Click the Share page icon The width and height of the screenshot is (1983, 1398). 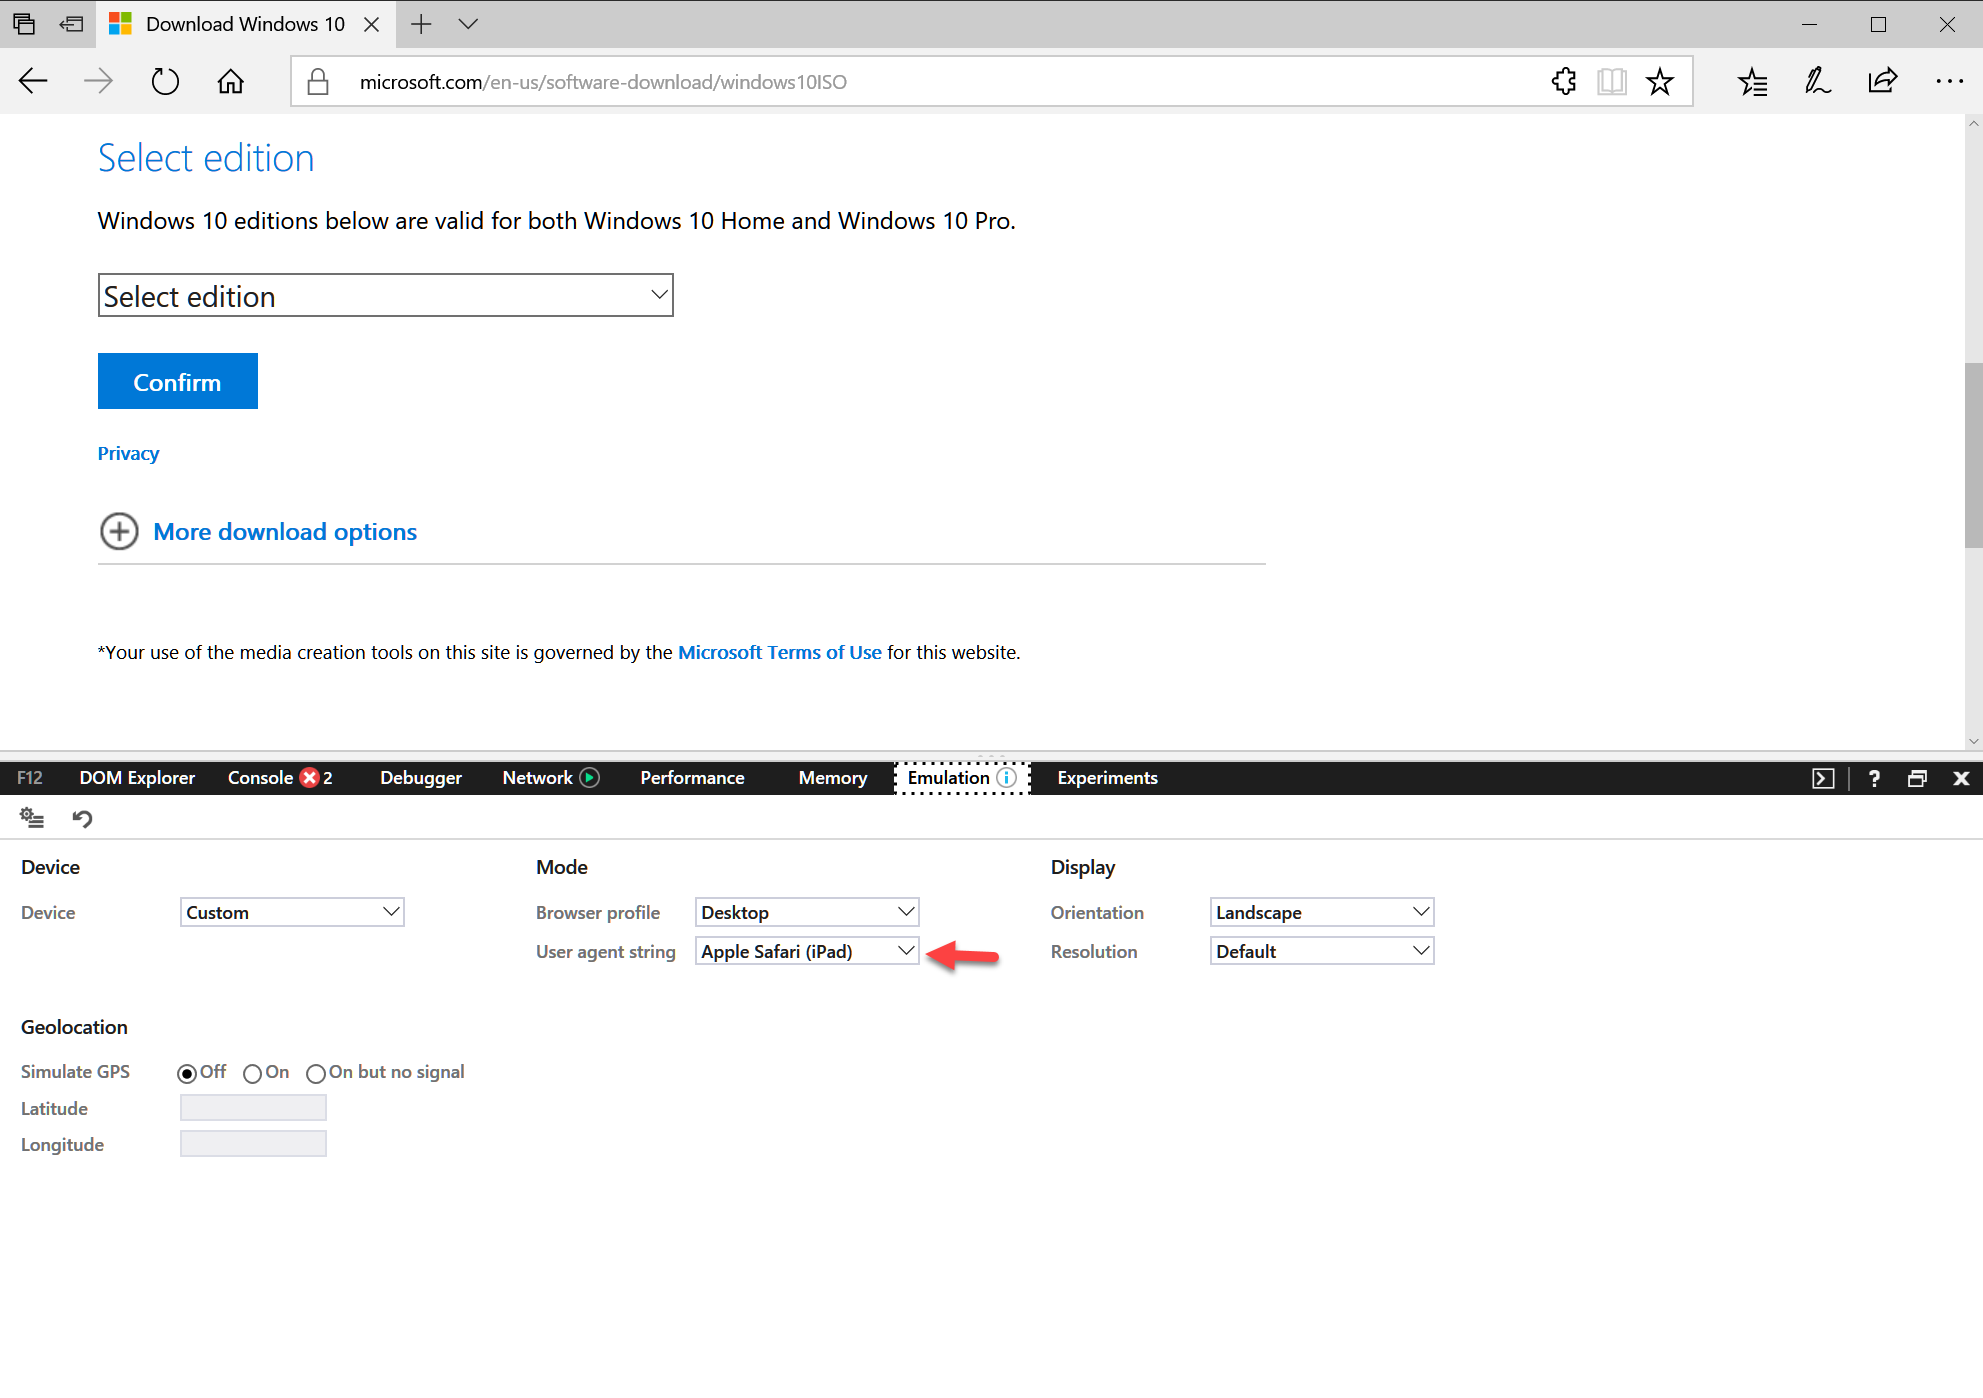(x=1883, y=81)
